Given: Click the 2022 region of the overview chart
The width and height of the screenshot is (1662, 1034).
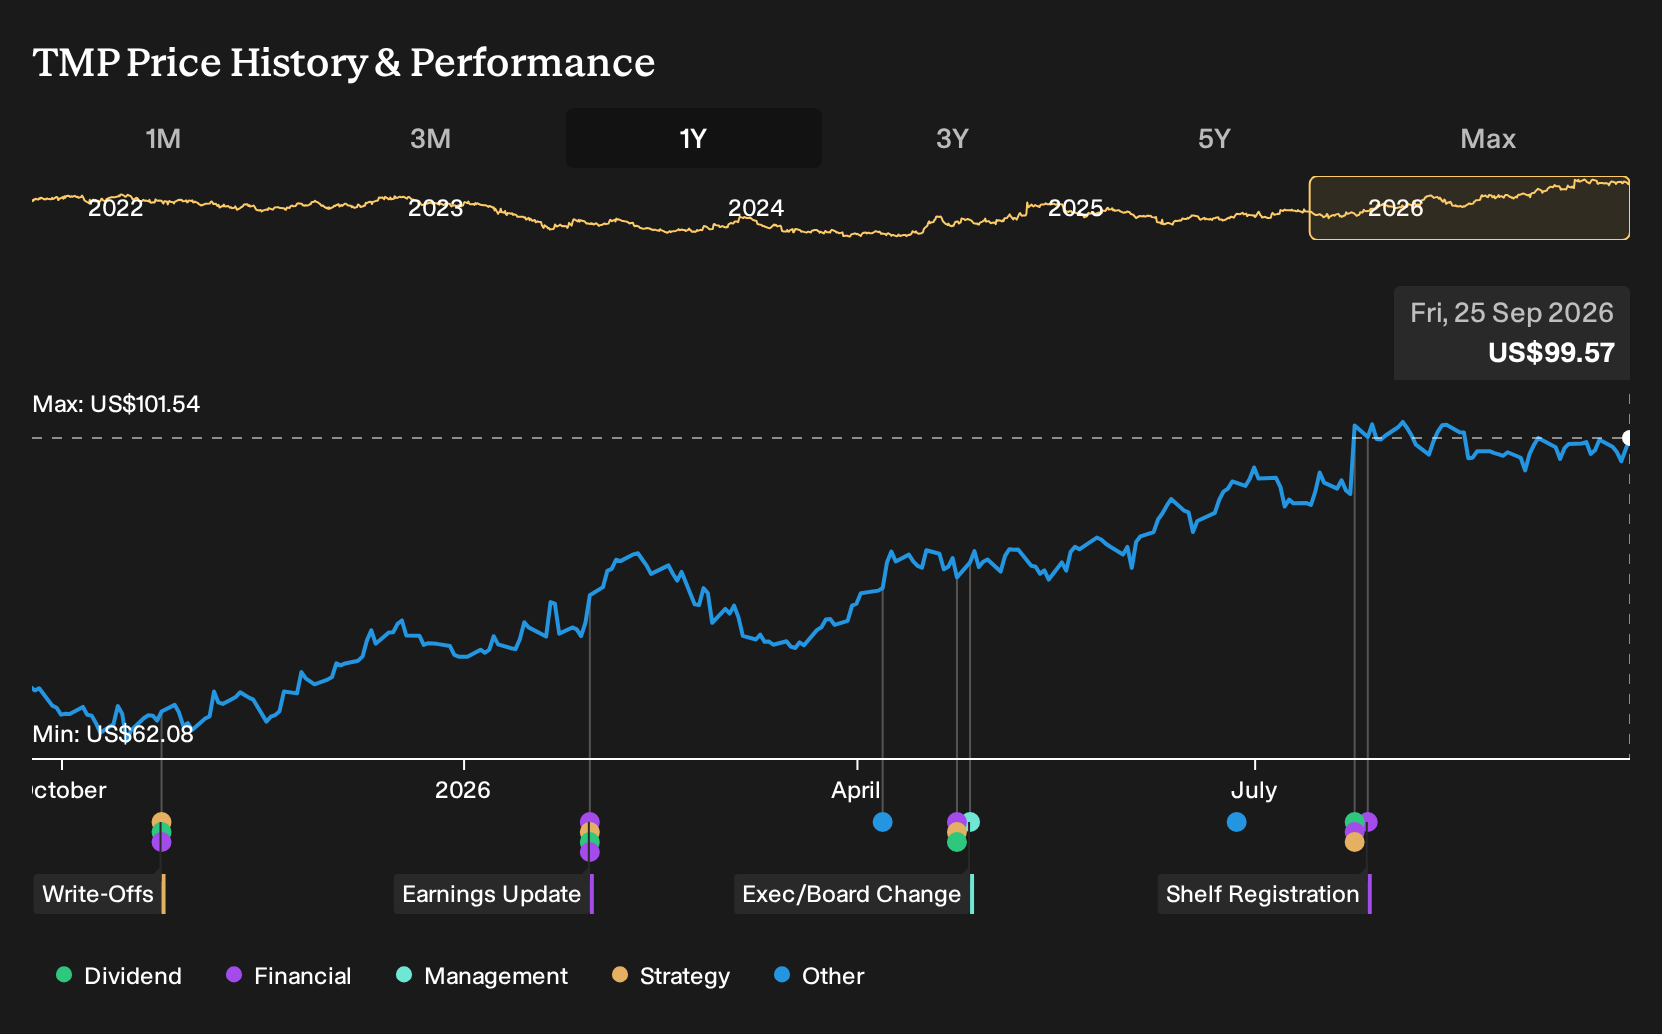Looking at the screenshot, I should (x=116, y=208).
